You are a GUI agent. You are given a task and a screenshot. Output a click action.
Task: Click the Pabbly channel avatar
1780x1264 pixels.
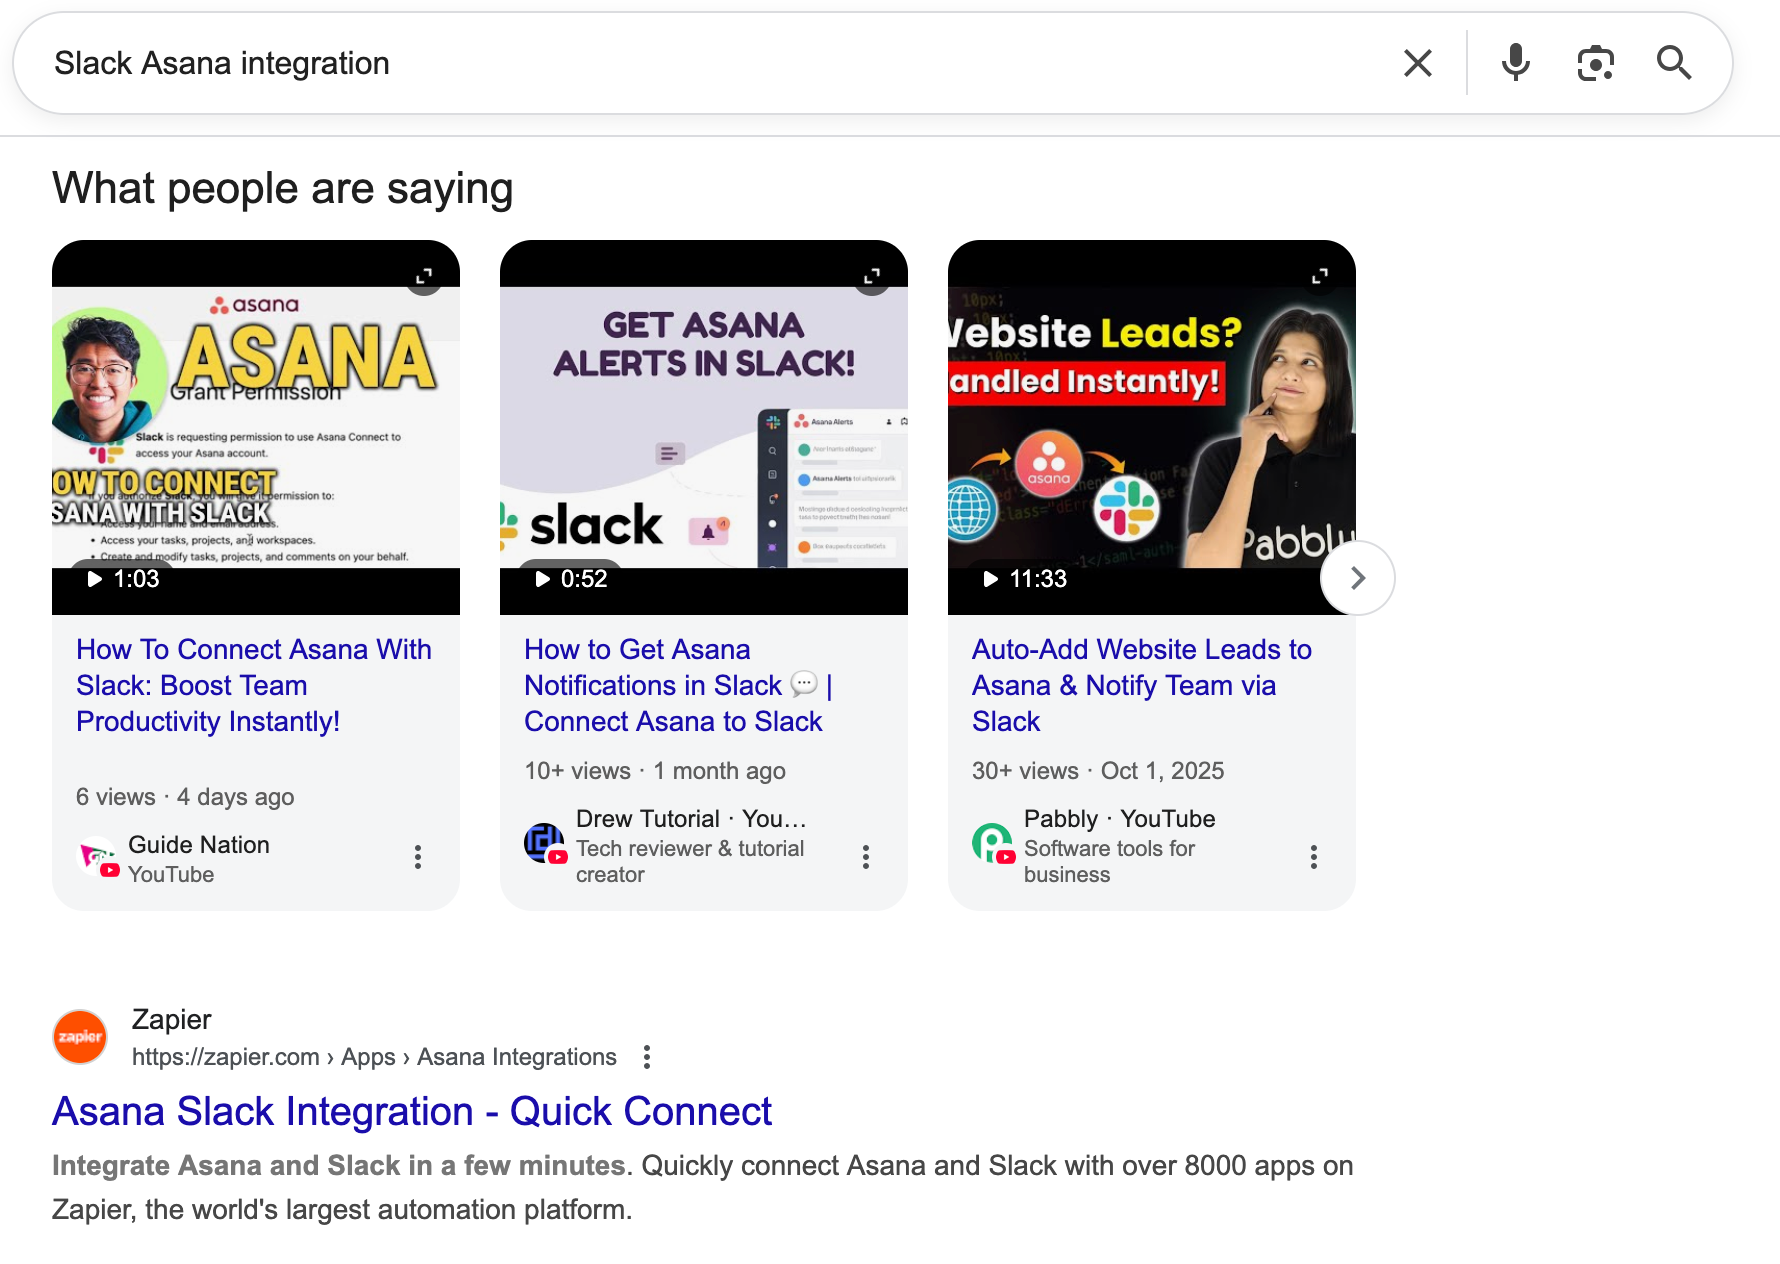tap(994, 843)
